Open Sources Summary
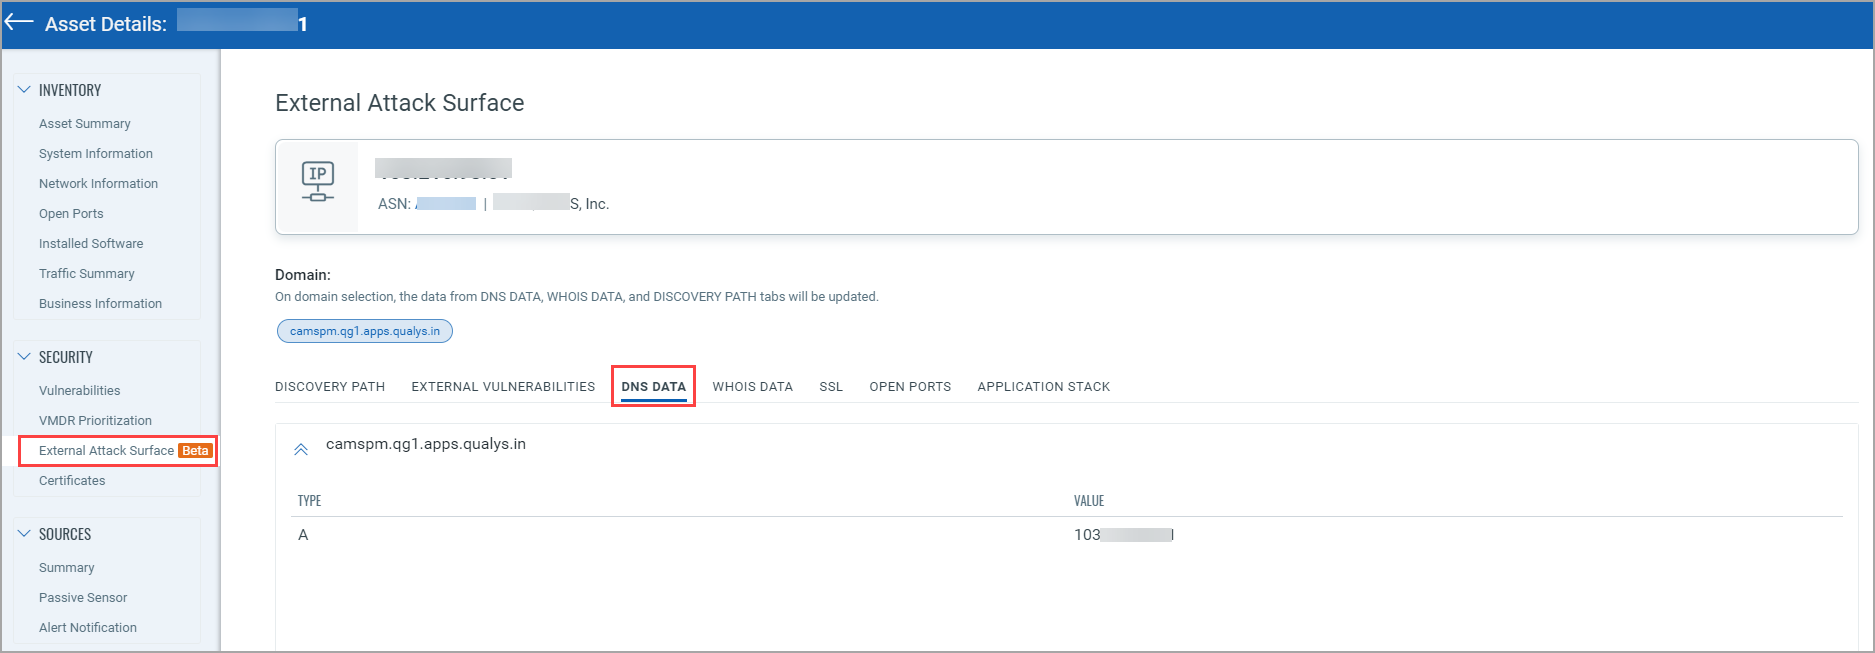Viewport: 1875px width, 653px height. 67,568
